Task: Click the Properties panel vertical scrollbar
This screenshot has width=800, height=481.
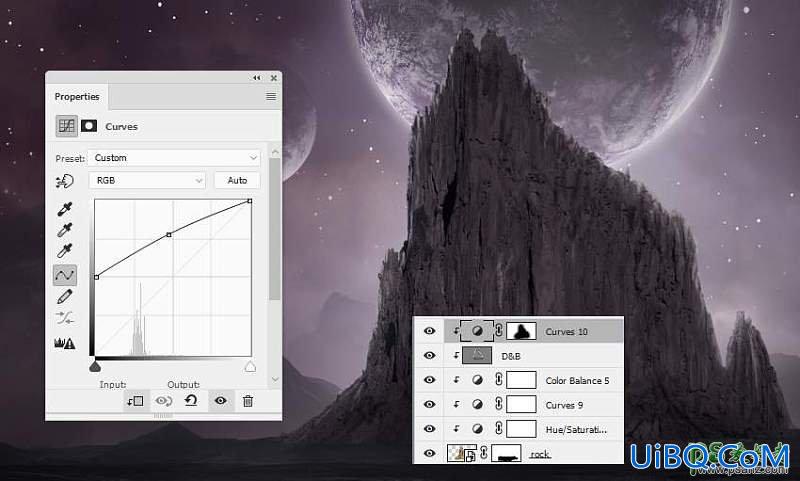Action: (x=275, y=230)
